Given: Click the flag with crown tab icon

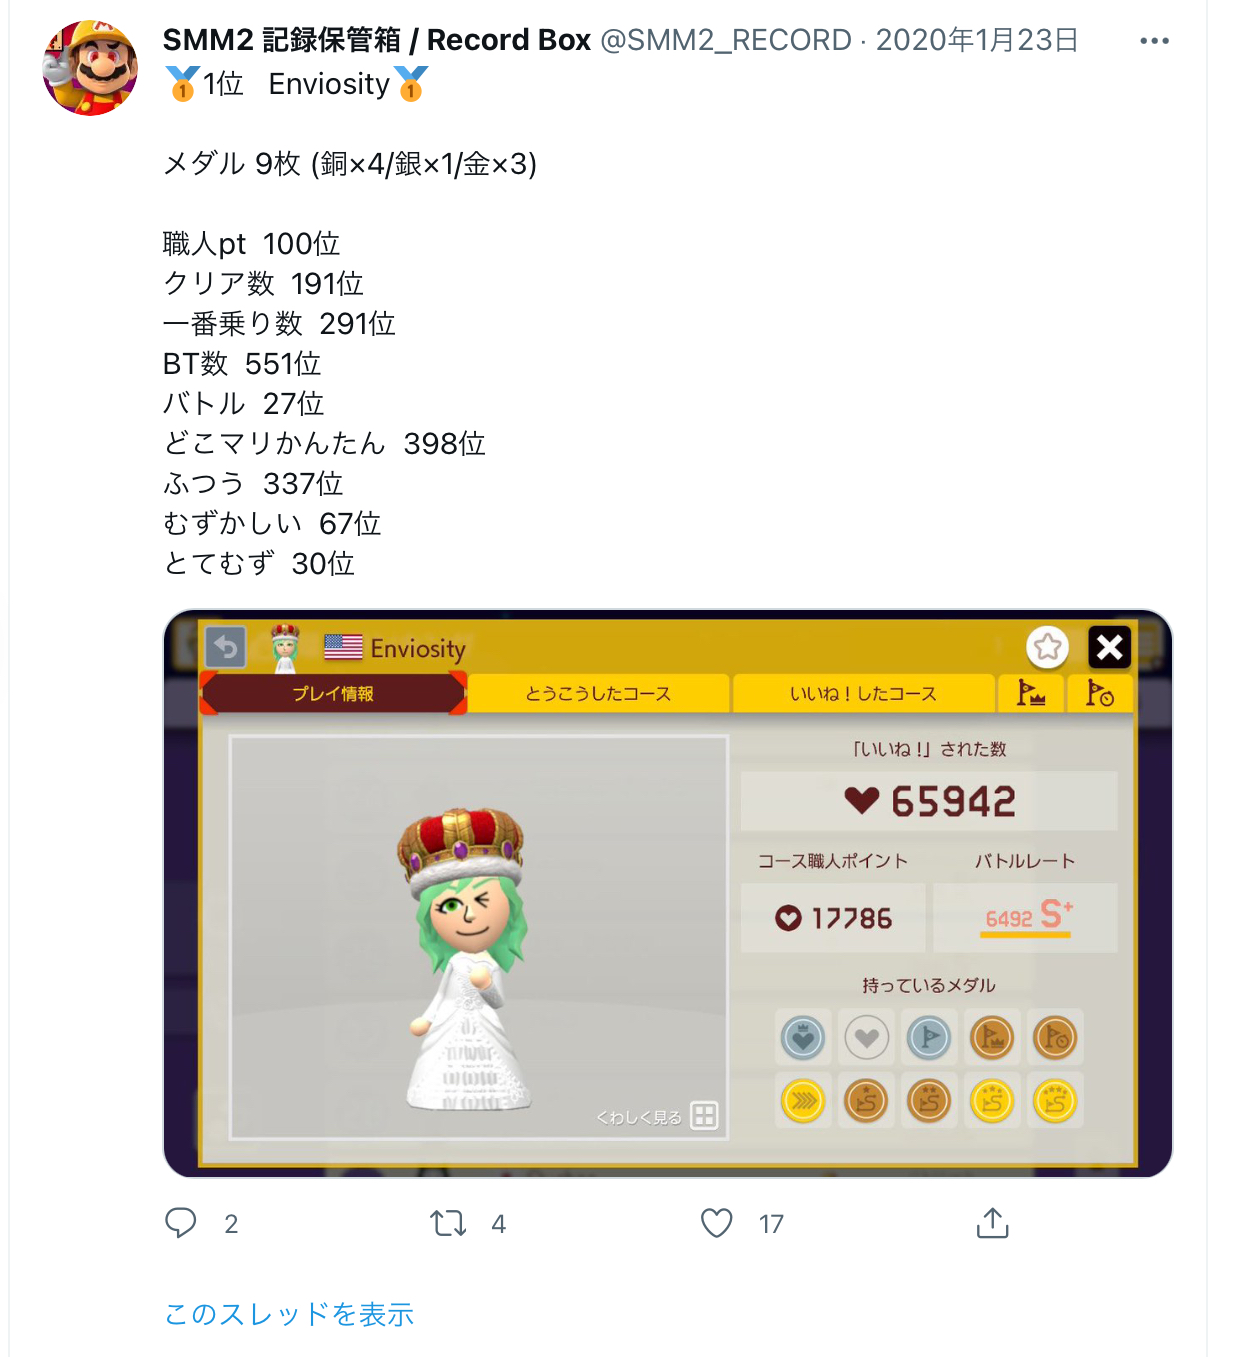Looking at the screenshot, I should pyautogui.click(x=1031, y=693).
